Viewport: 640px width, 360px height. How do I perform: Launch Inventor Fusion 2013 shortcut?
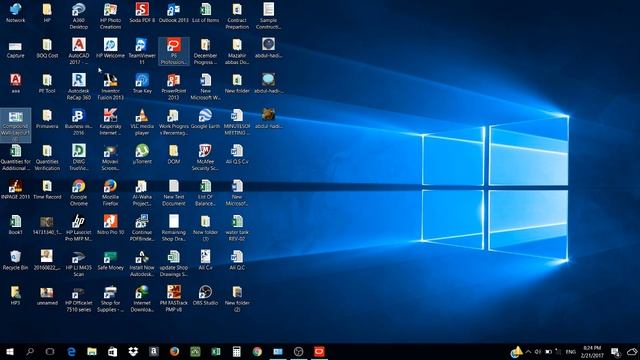[x=110, y=87]
